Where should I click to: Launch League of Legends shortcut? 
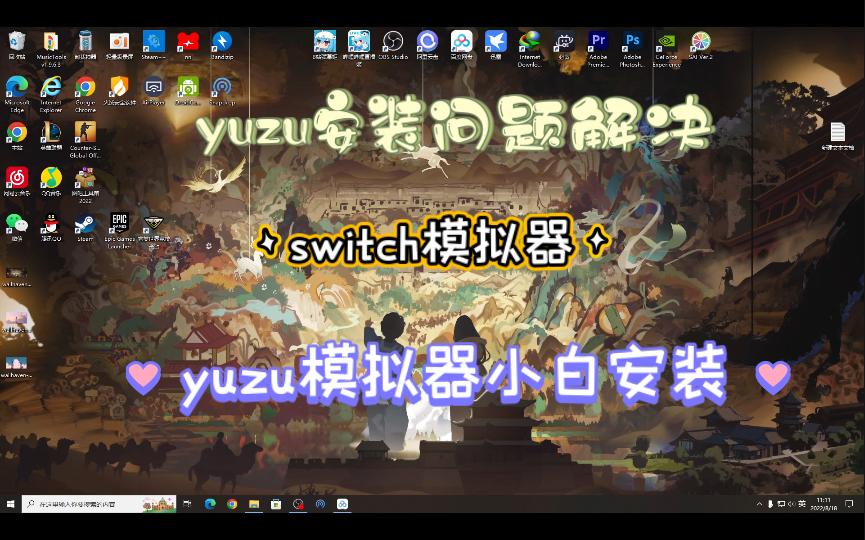[51, 132]
